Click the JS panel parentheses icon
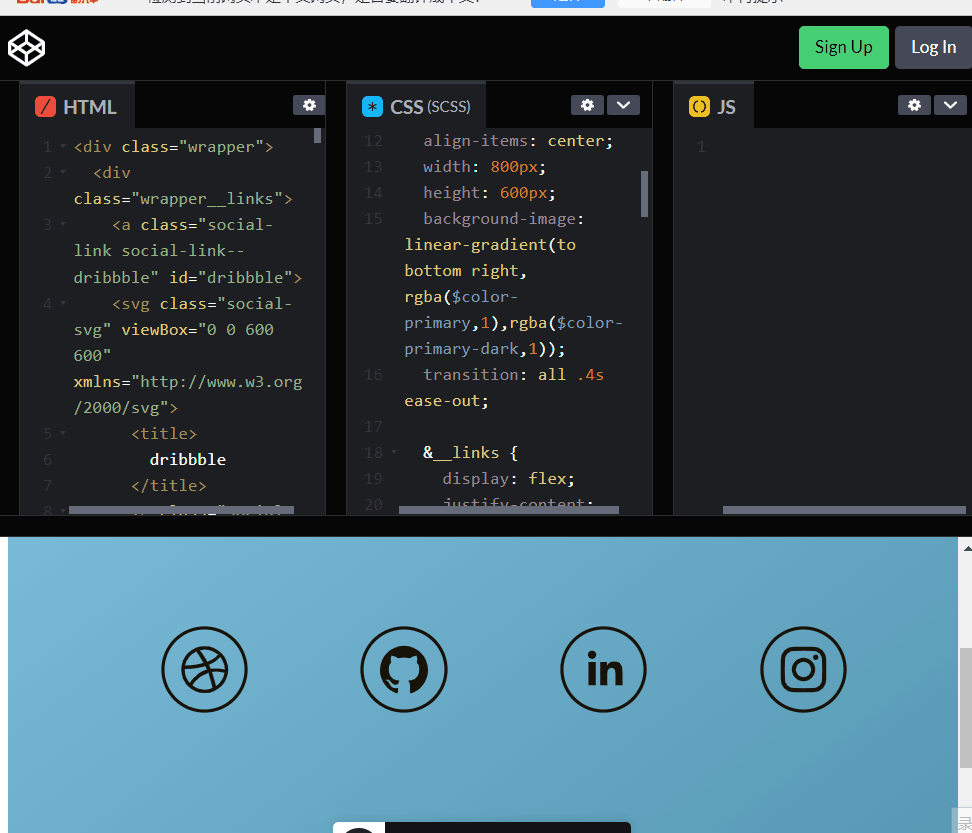 699,107
